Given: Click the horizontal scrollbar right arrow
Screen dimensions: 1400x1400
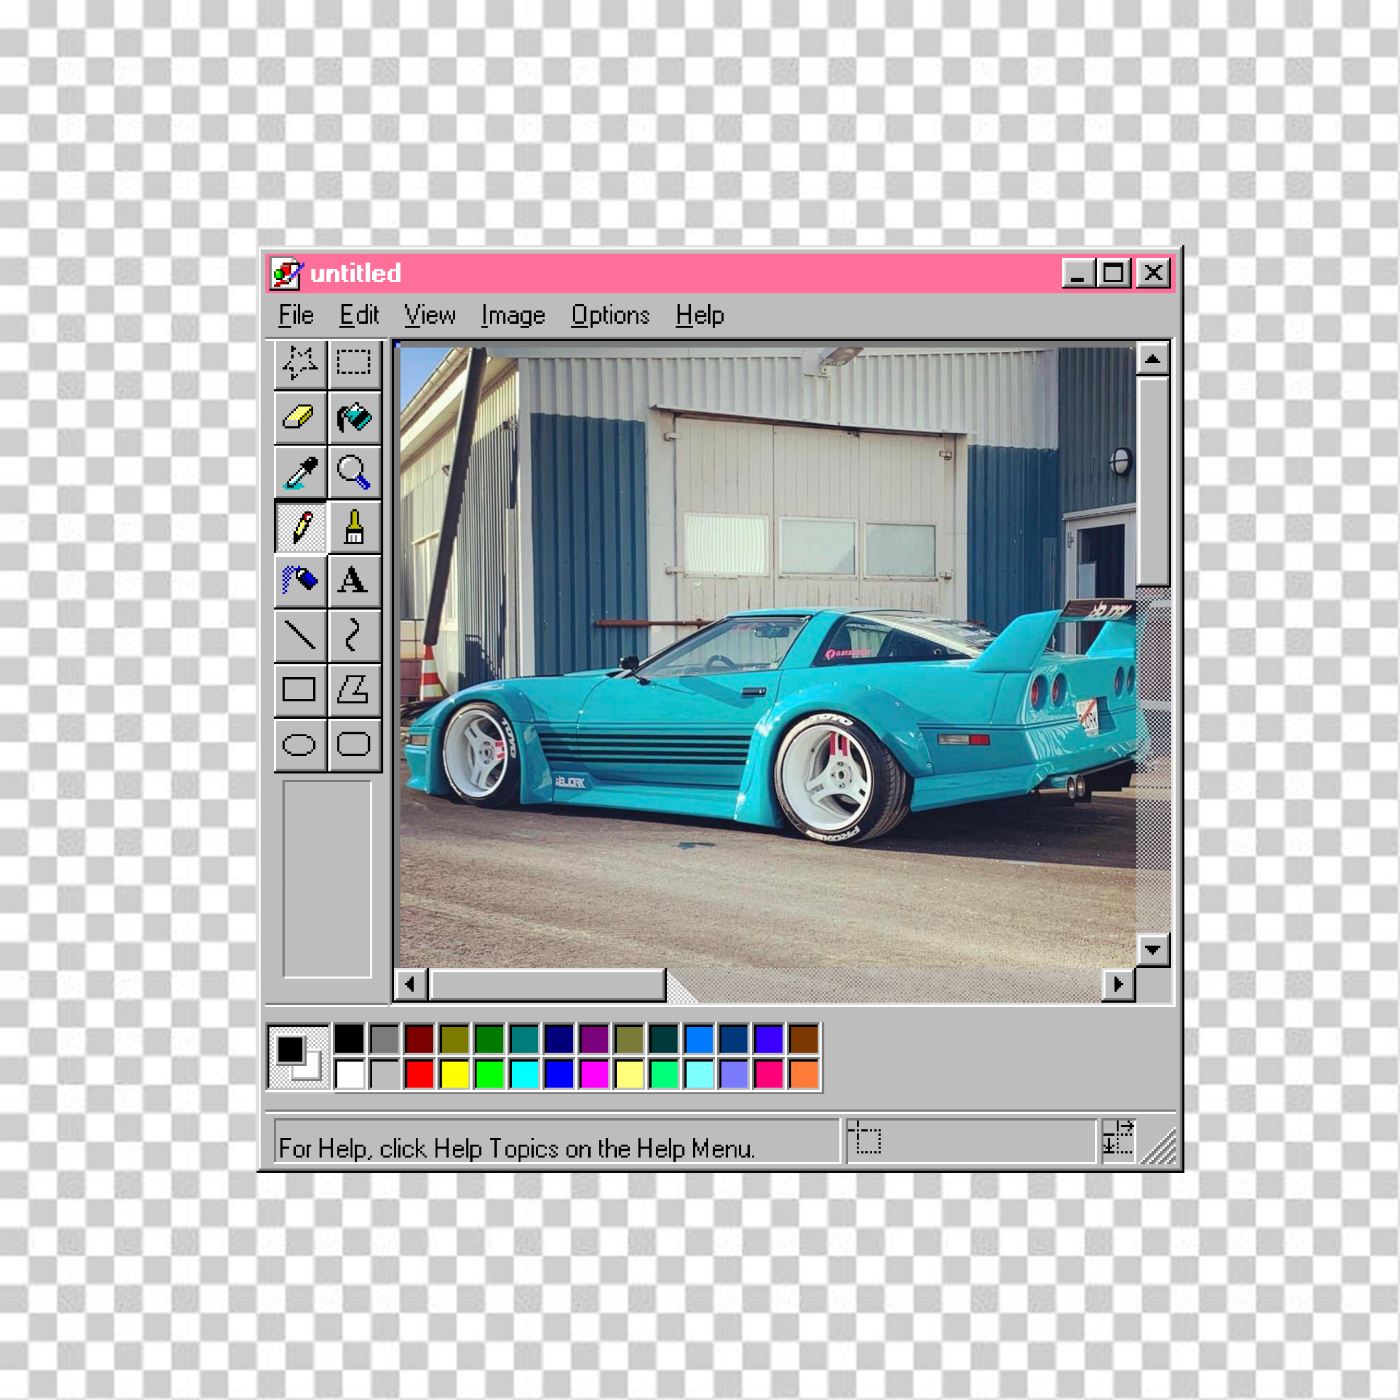Looking at the screenshot, I should click(x=1118, y=985).
